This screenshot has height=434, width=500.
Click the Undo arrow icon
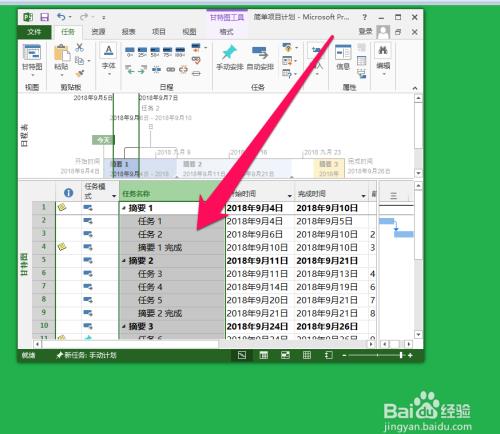click(x=61, y=17)
